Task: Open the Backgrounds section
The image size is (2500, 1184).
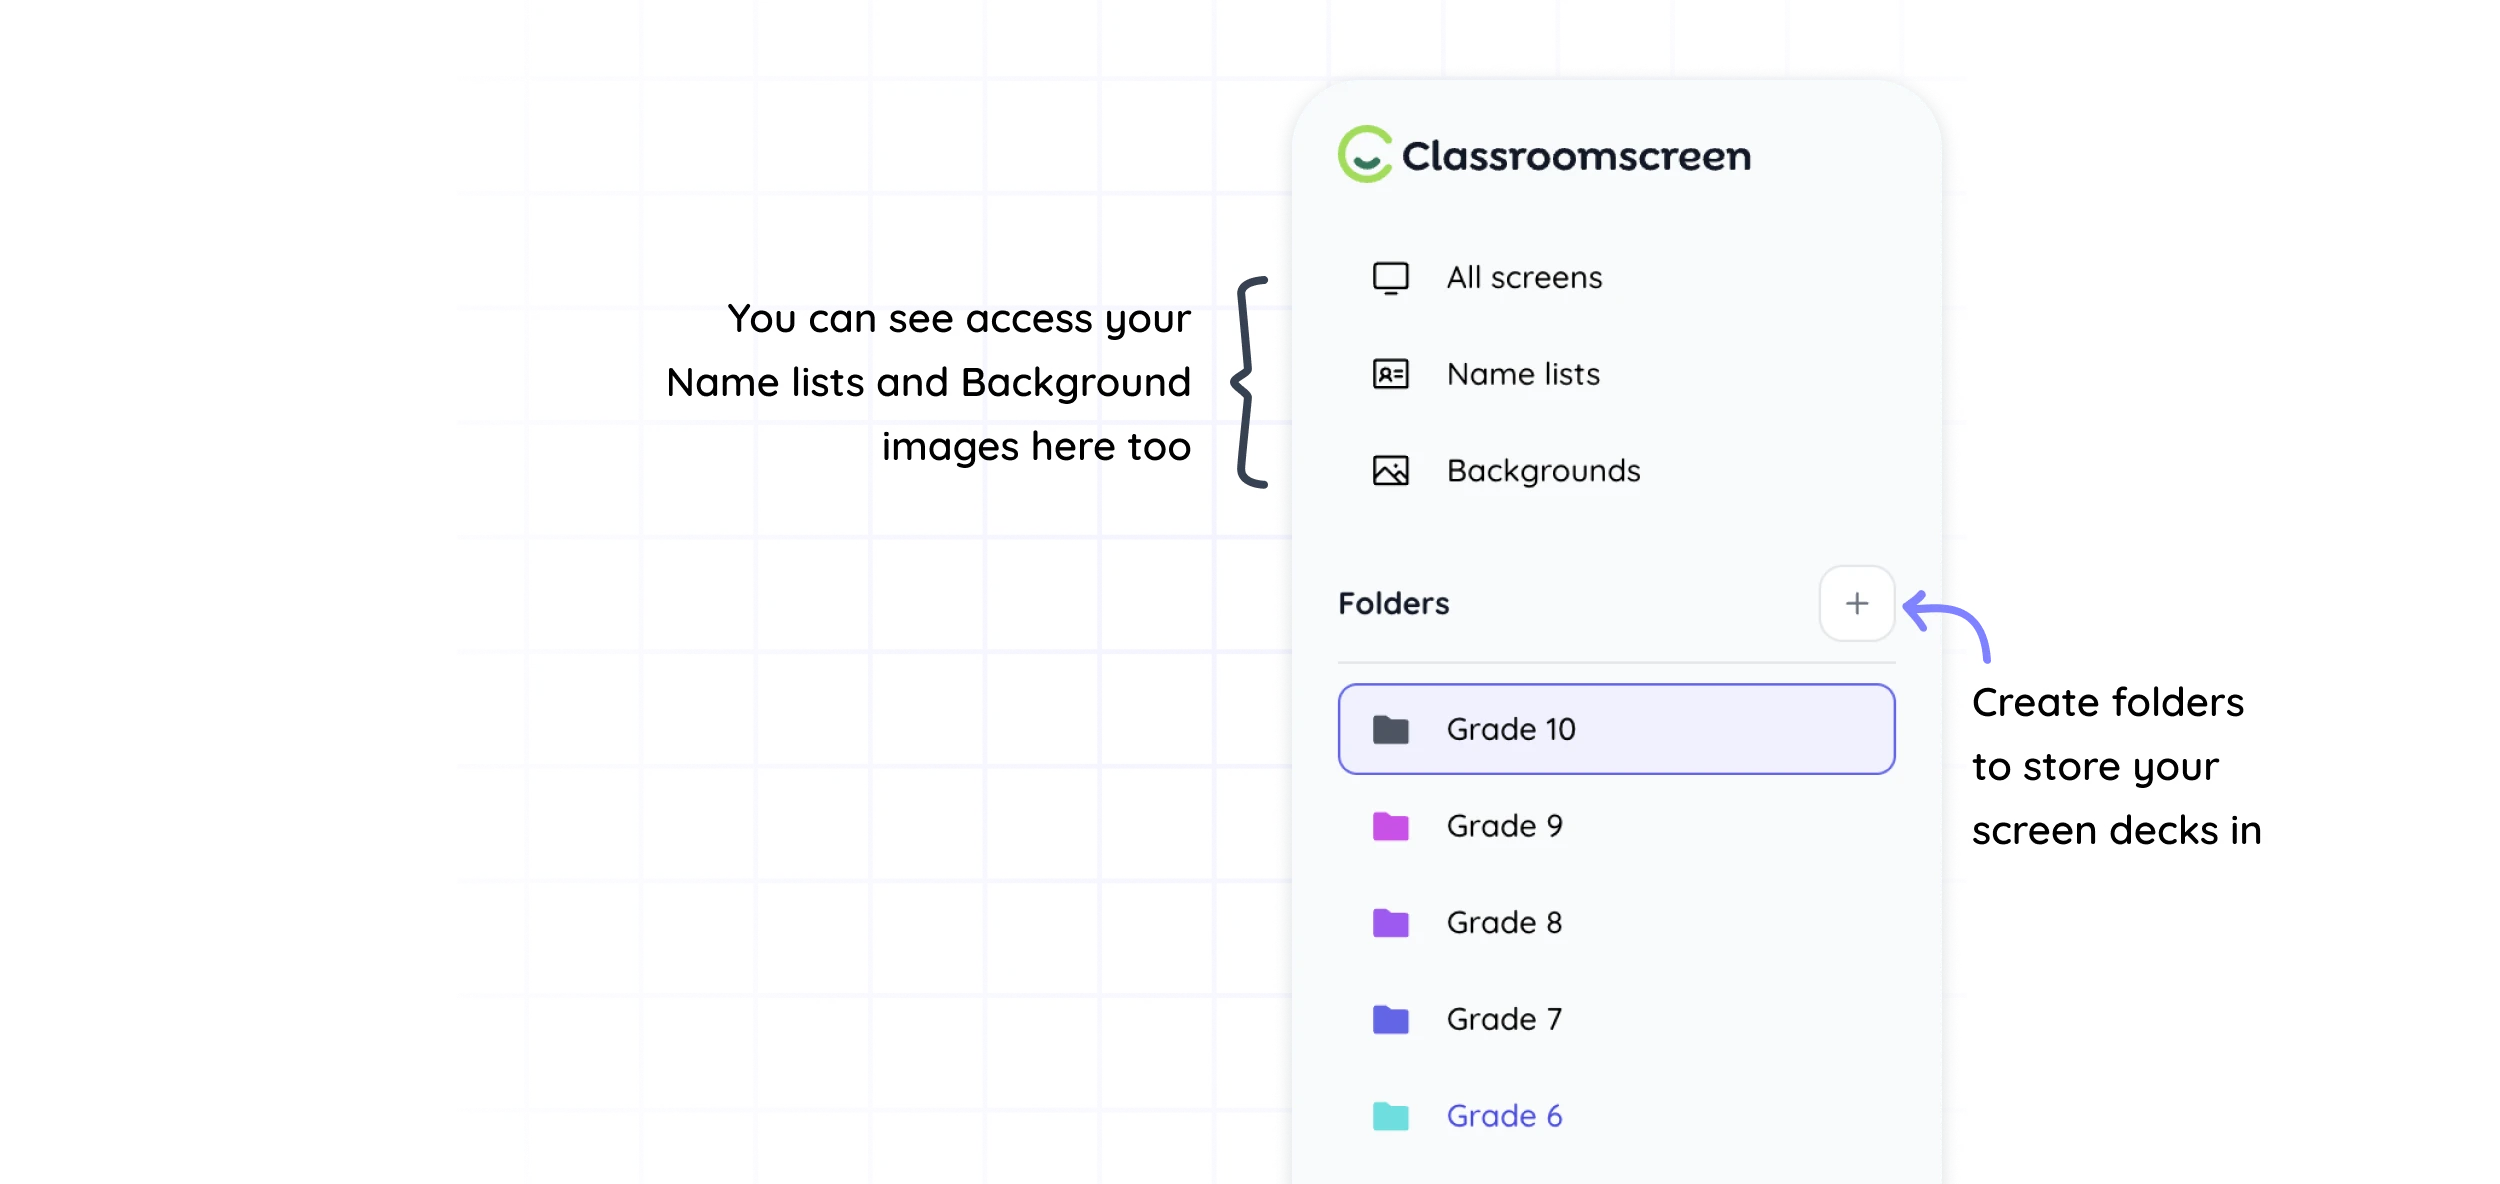Action: click(x=1543, y=470)
